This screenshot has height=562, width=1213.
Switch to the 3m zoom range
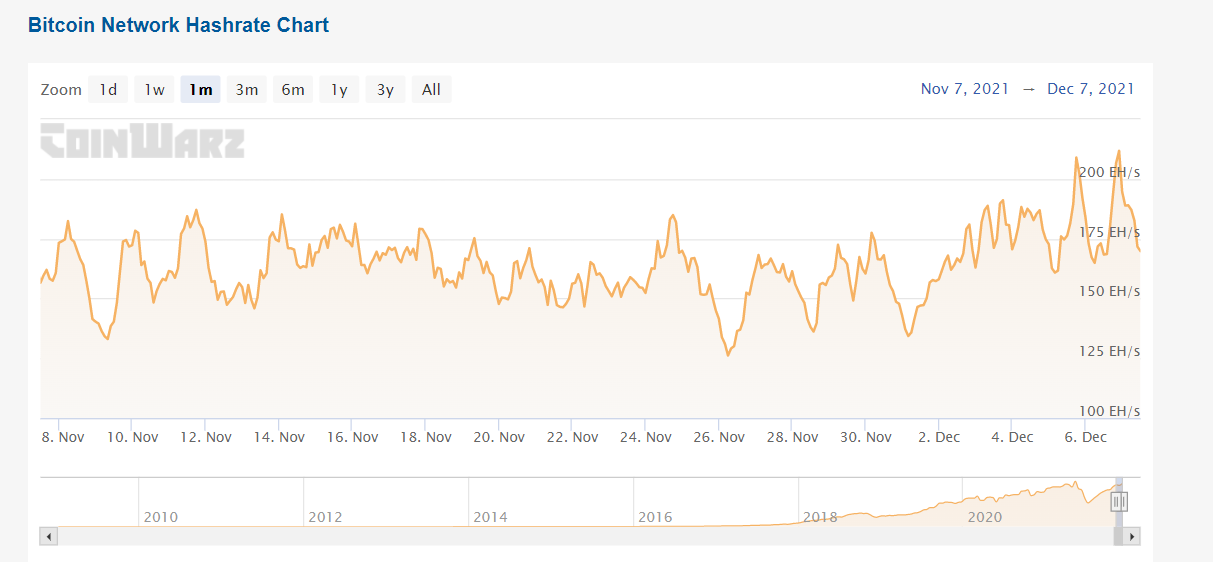tap(246, 90)
